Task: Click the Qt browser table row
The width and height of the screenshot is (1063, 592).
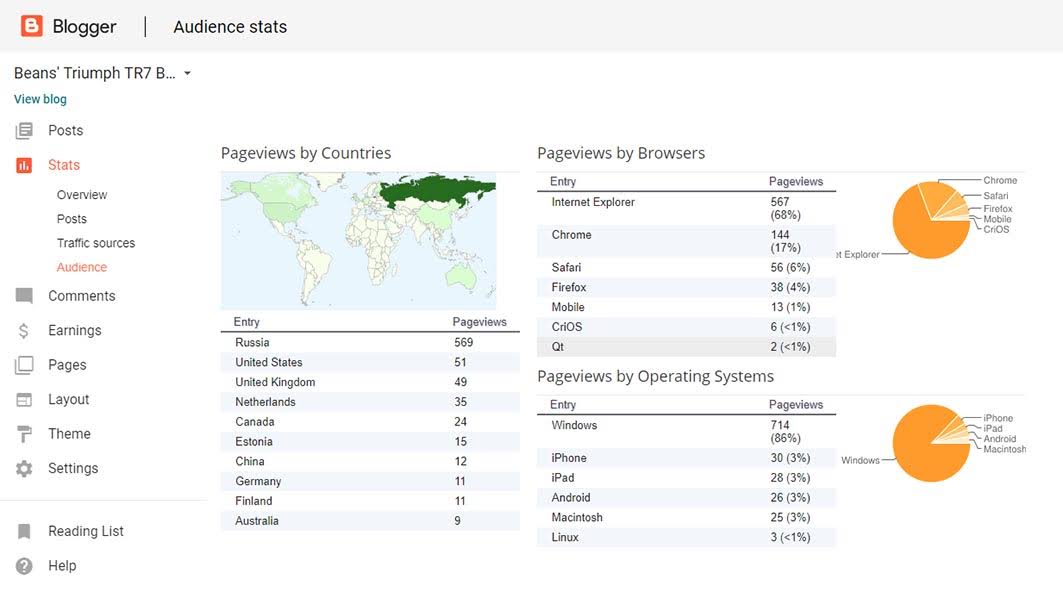Action: 686,347
